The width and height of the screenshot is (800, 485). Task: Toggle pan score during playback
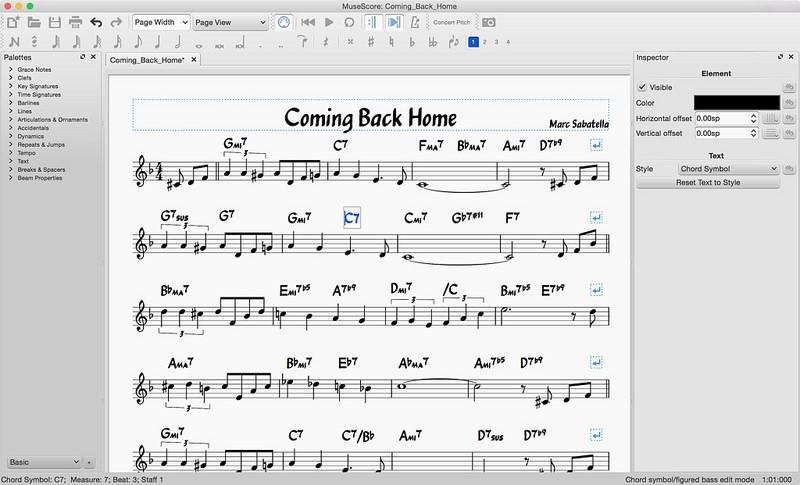393,22
